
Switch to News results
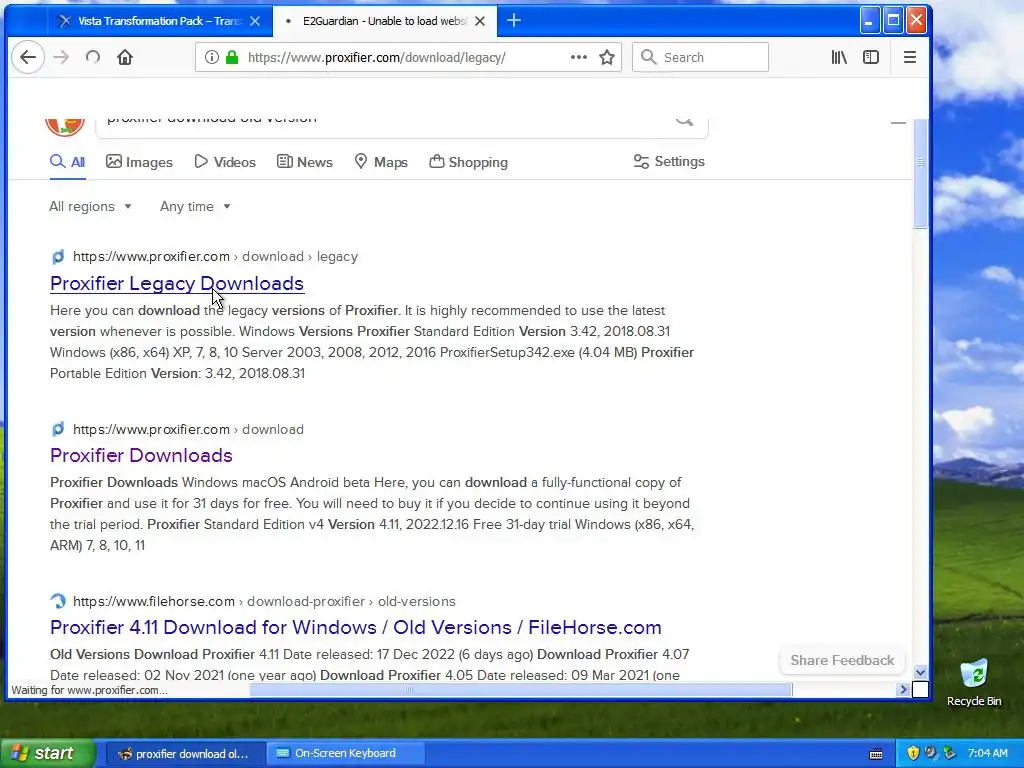pos(304,162)
